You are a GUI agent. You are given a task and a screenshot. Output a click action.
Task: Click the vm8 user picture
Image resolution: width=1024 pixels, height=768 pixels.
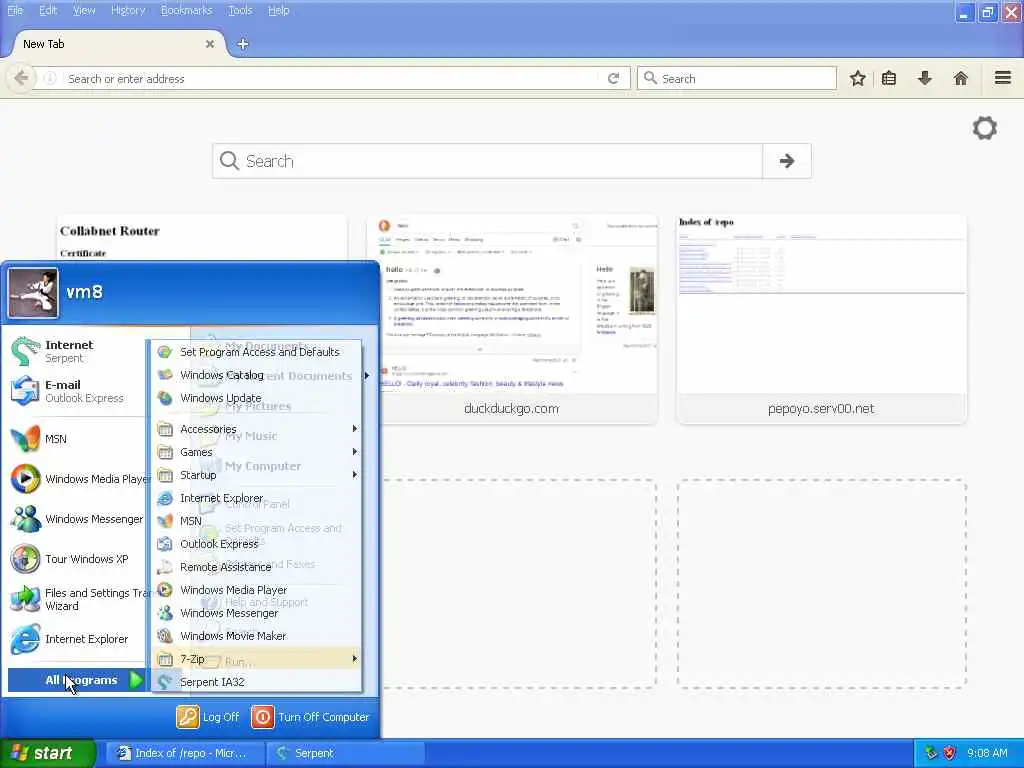(x=33, y=293)
